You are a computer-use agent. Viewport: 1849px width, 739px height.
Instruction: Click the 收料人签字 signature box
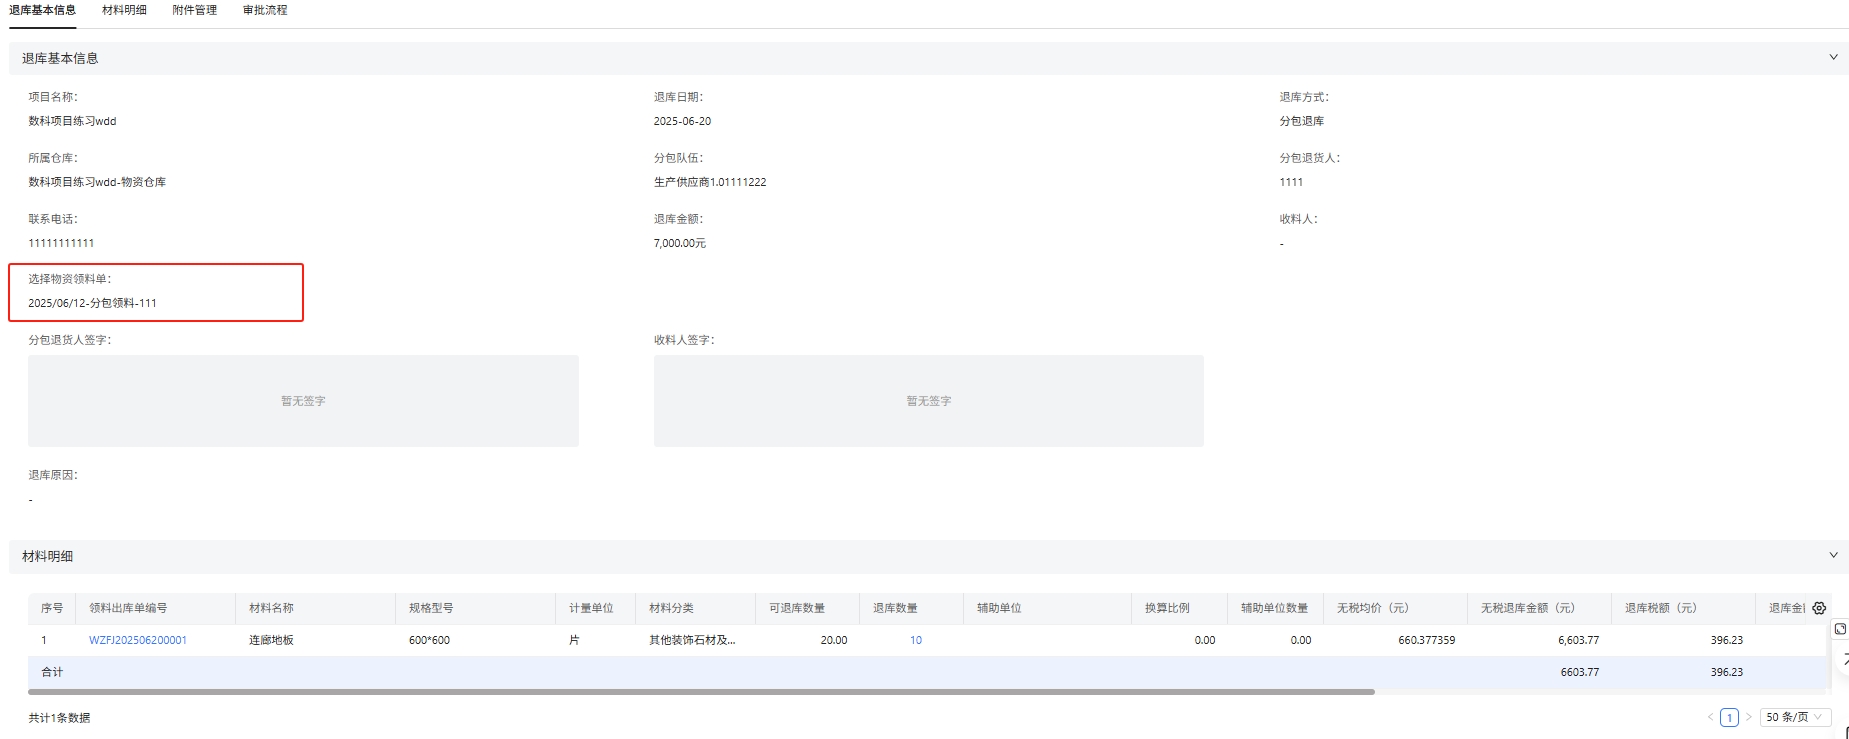click(928, 401)
